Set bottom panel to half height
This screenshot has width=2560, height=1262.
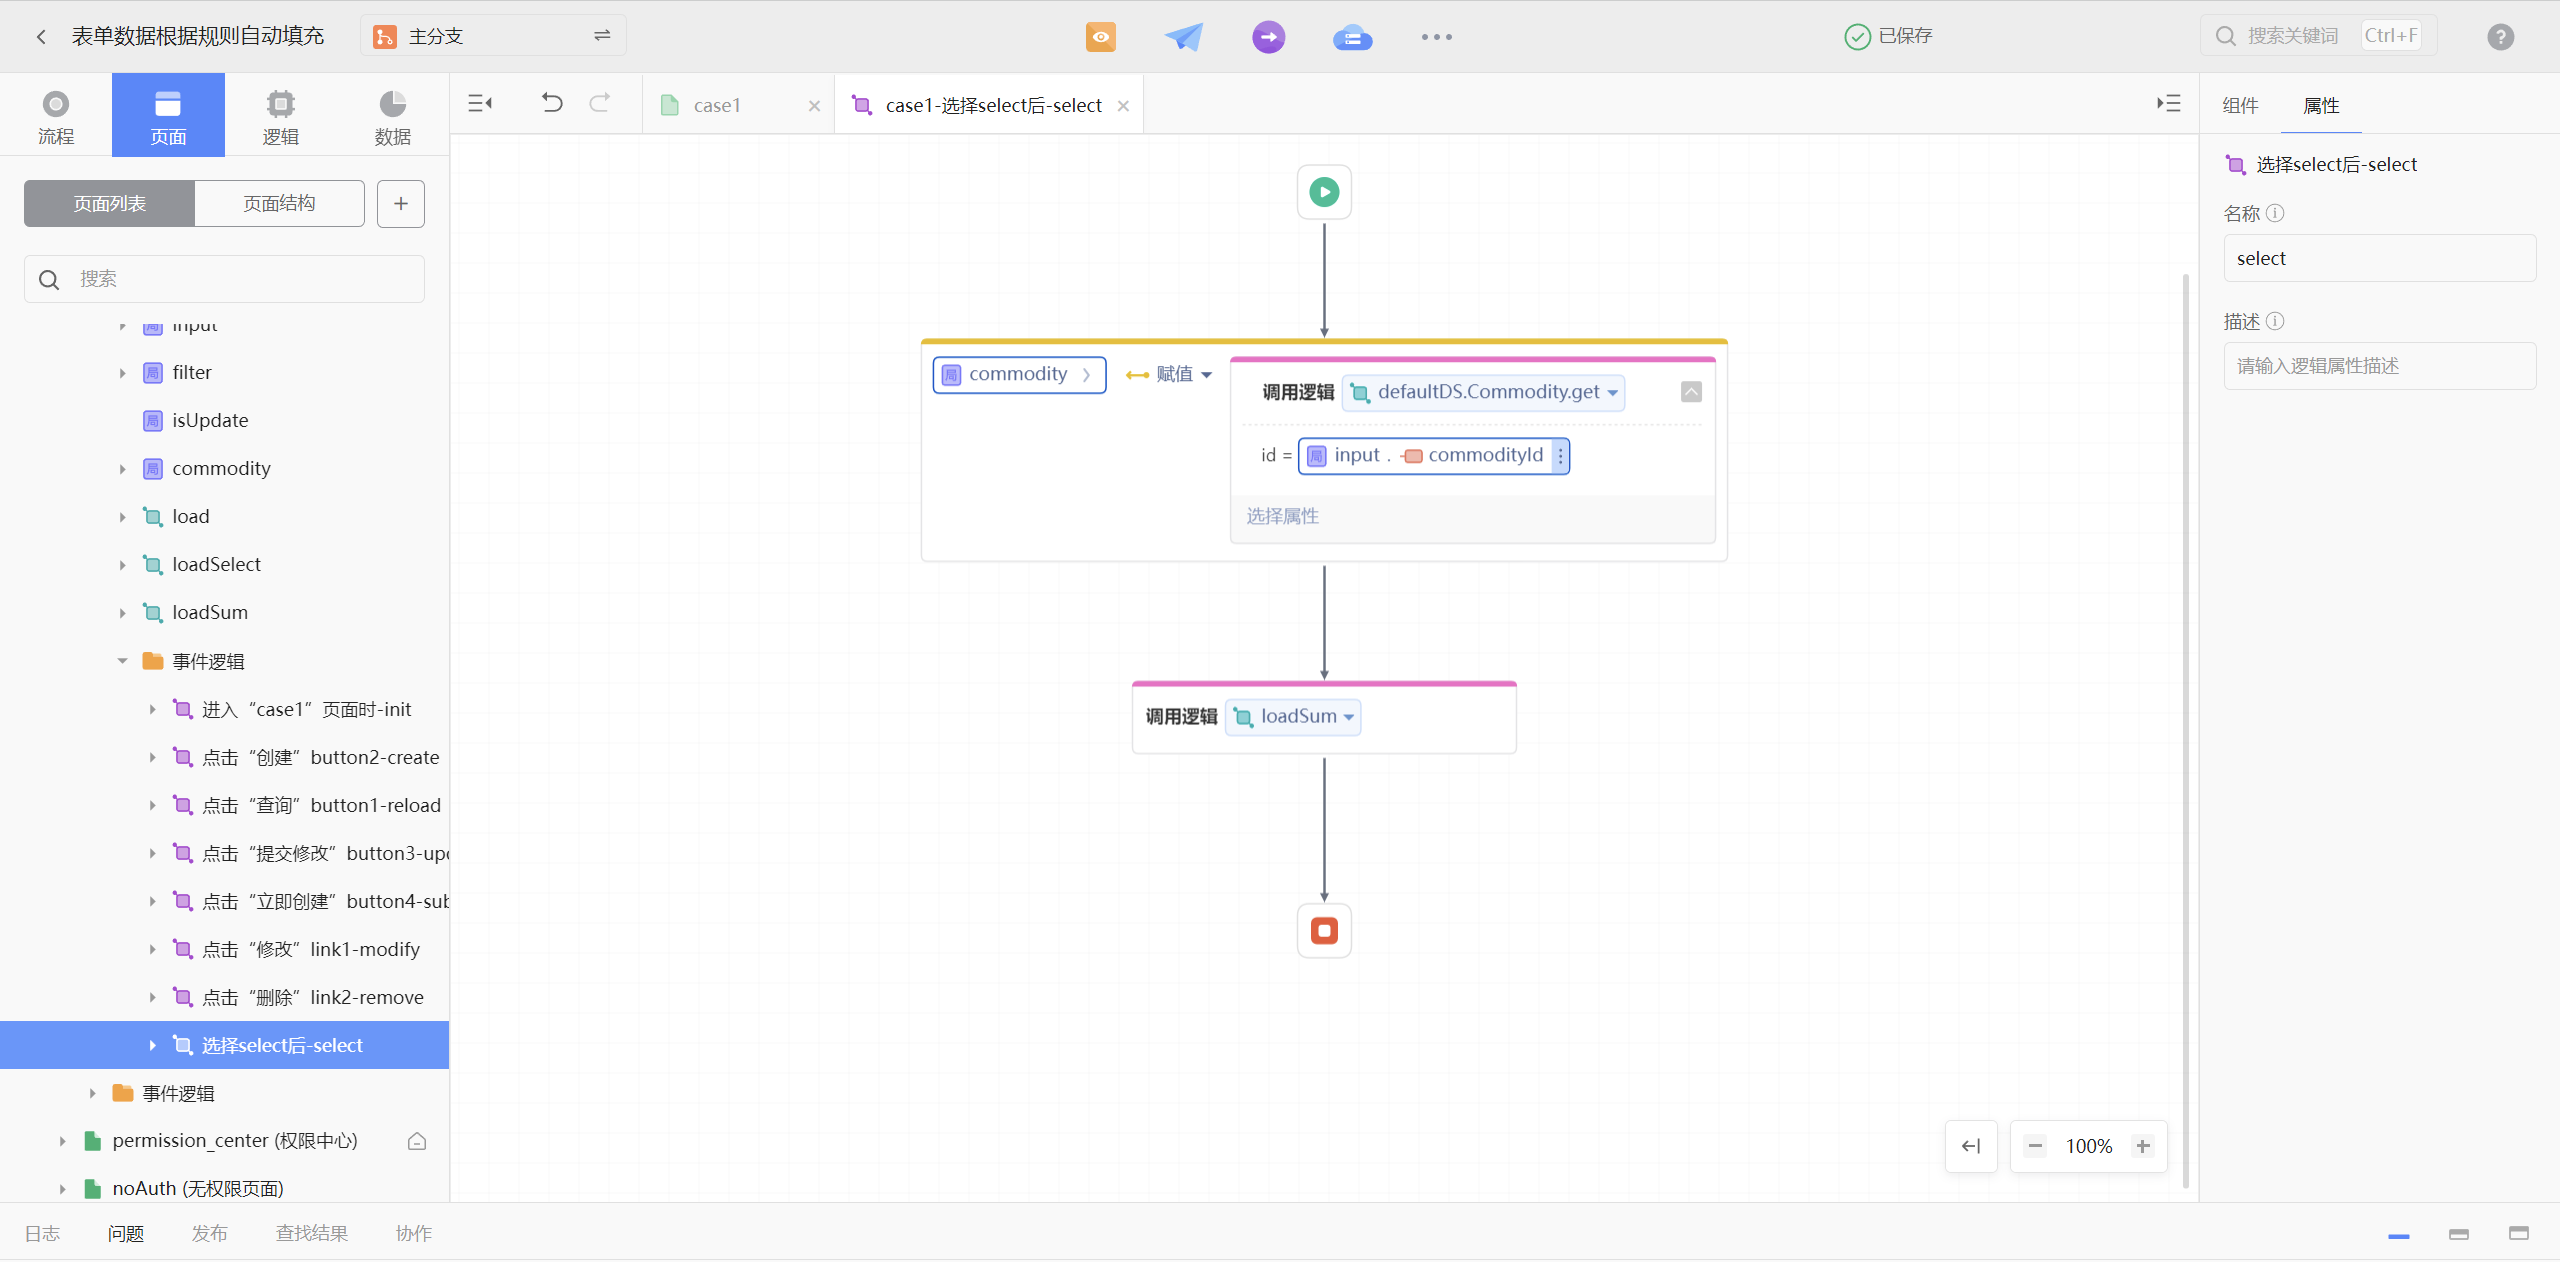coord(2459,1234)
